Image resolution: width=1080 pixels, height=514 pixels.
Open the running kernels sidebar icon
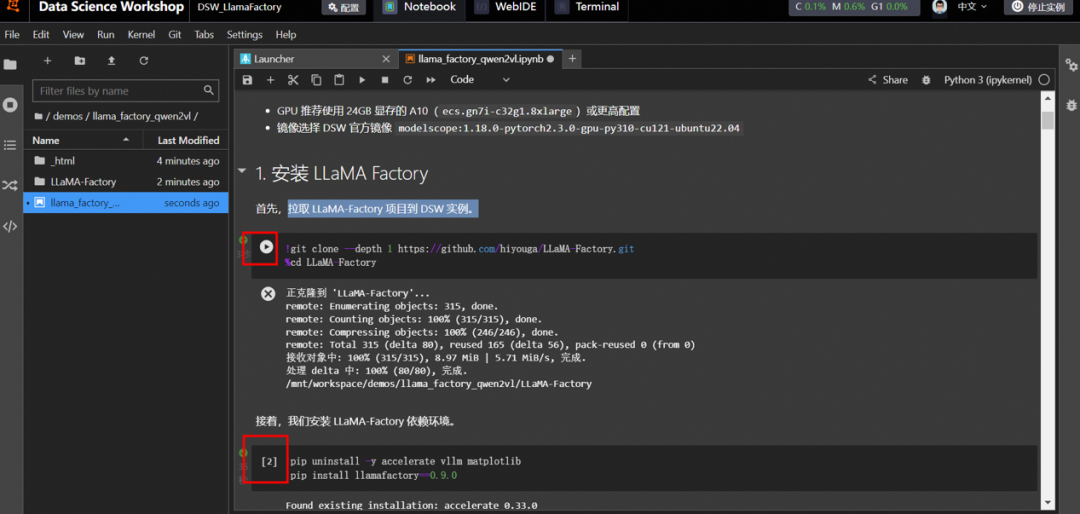click(10, 105)
